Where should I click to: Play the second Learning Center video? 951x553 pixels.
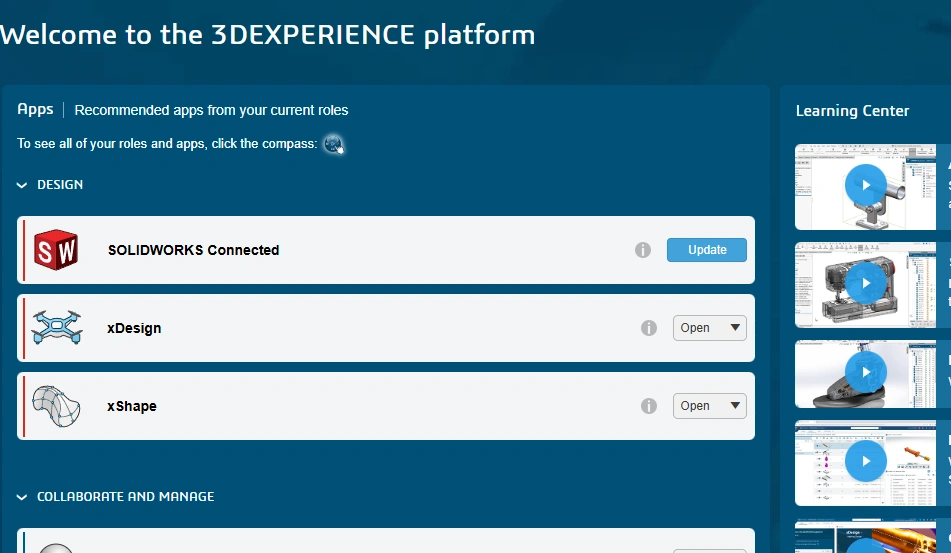pyautogui.click(x=865, y=284)
